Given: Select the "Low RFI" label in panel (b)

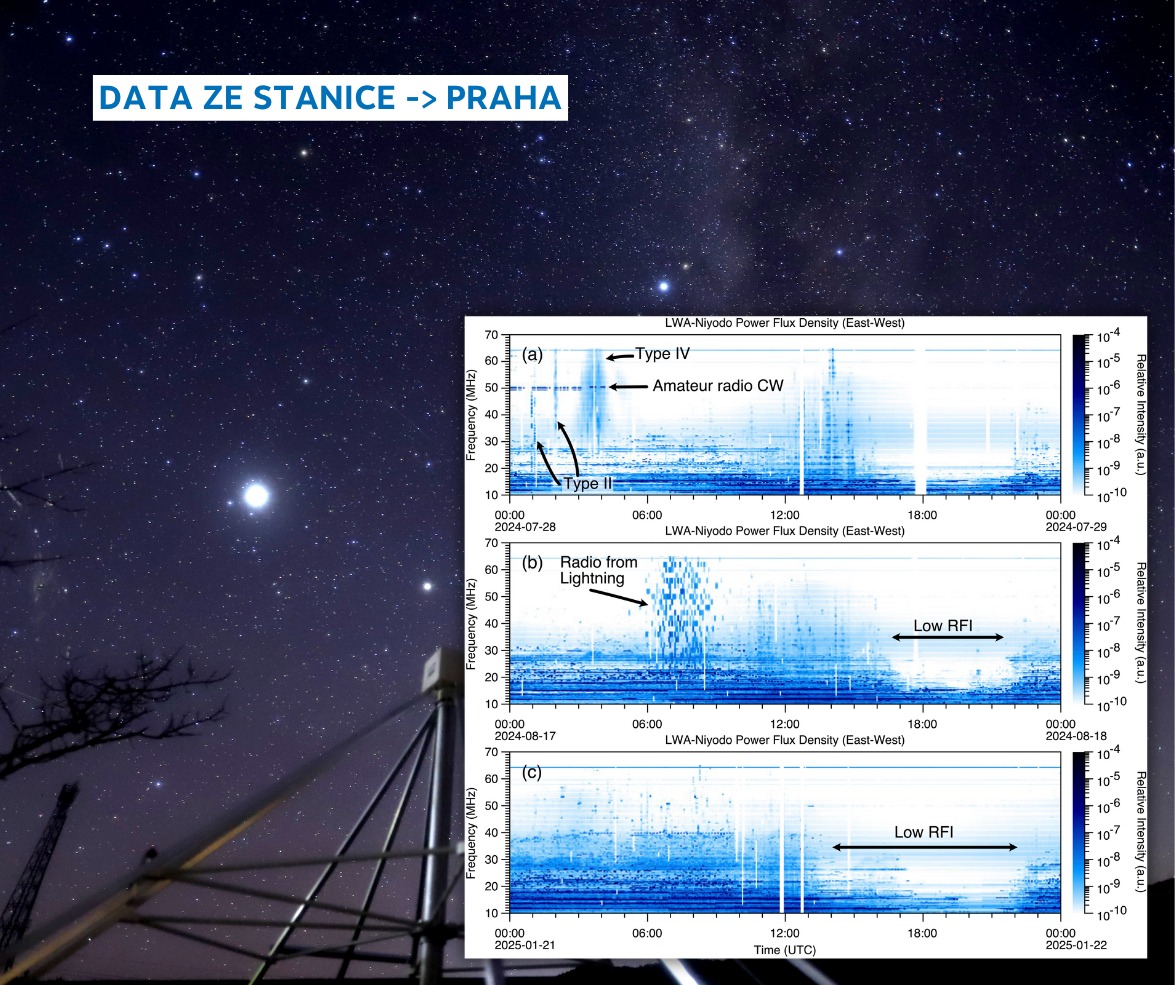Looking at the screenshot, I should [945, 625].
